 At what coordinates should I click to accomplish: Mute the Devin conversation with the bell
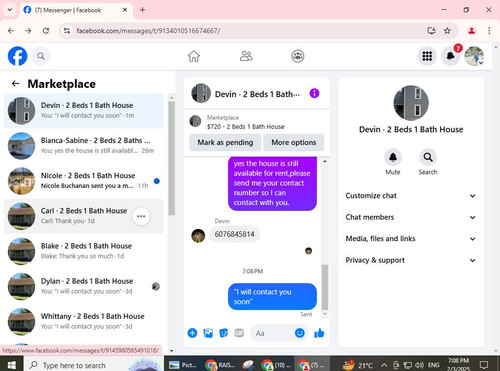(x=393, y=157)
